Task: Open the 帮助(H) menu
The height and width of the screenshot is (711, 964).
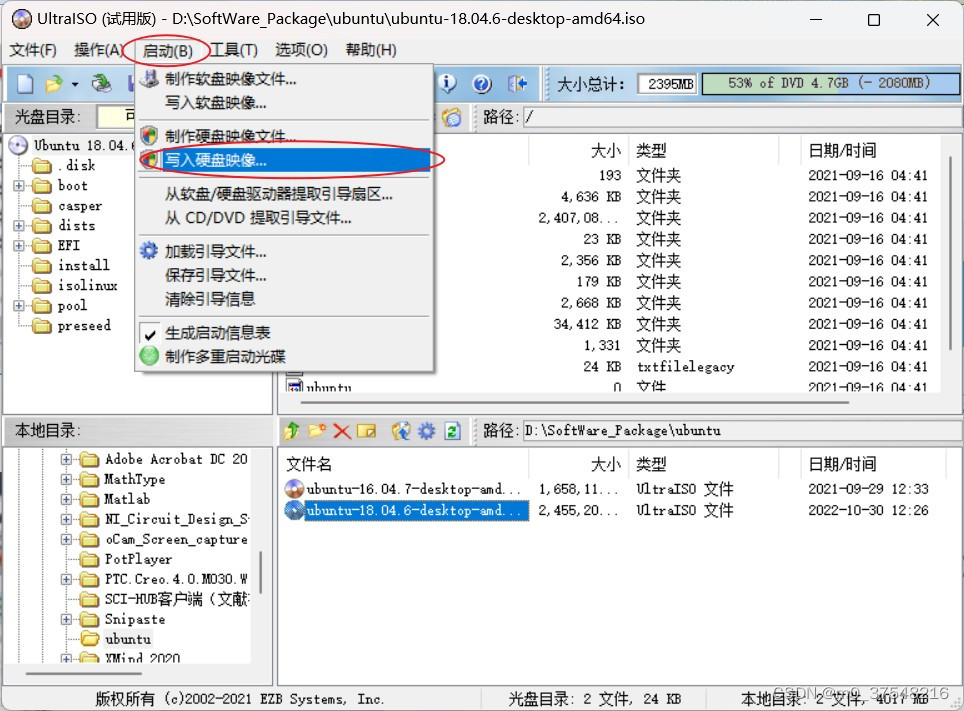Action: coord(371,50)
